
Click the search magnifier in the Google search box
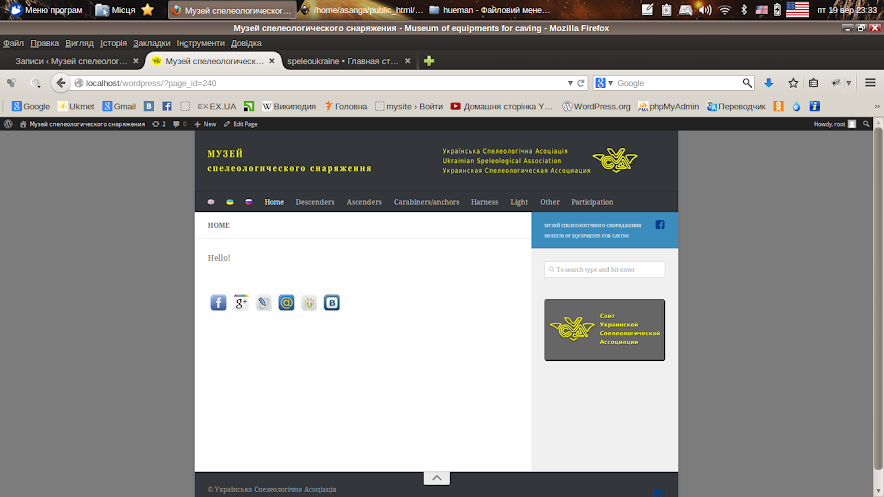(747, 83)
